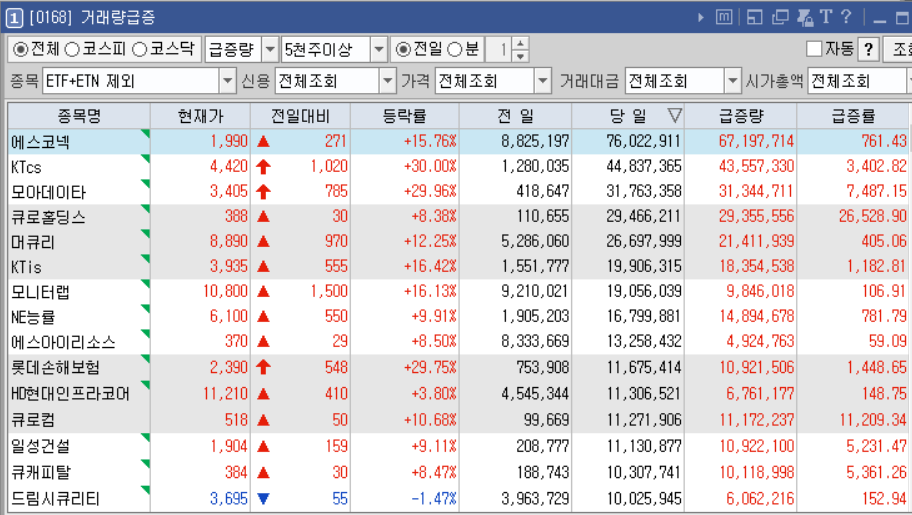The height and width of the screenshot is (515, 912).
Task: Decrease the minute stepper value
Action: click(x=521, y=56)
